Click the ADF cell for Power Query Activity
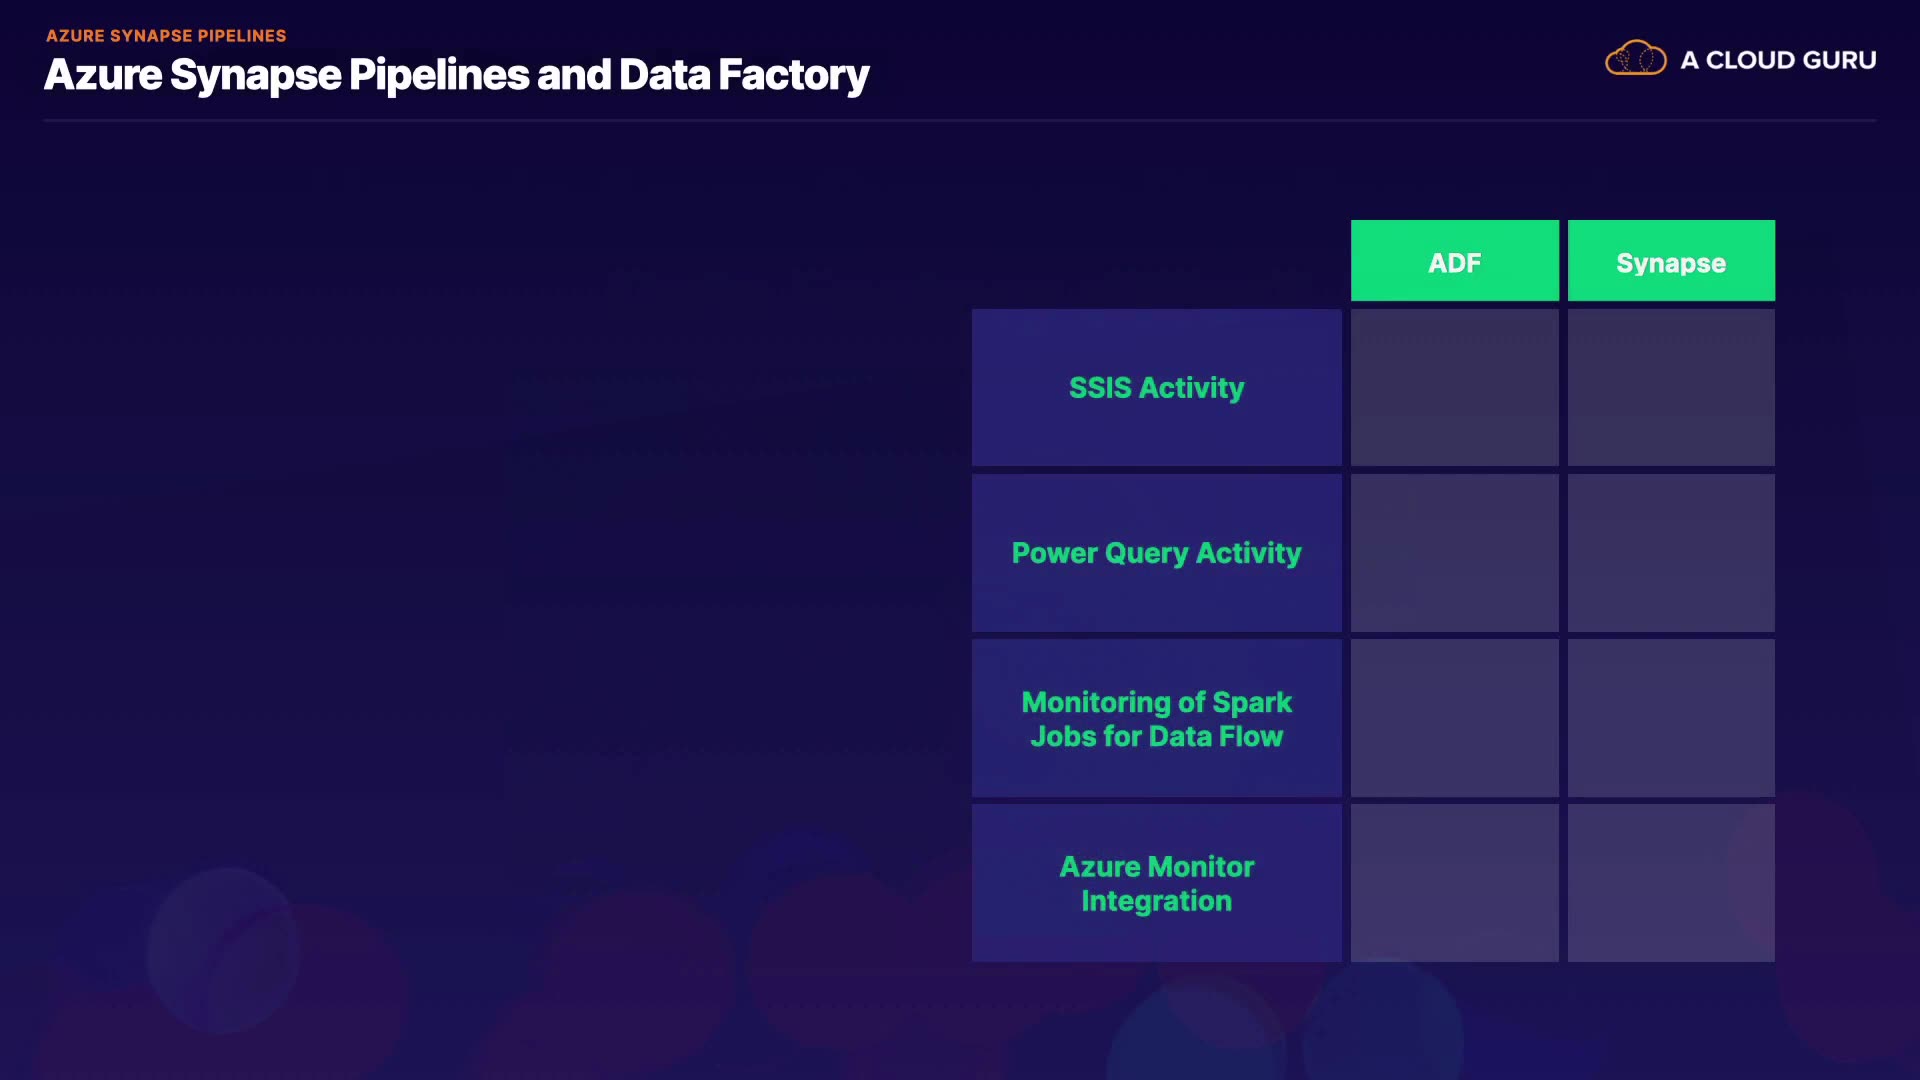The width and height of the screenshot is (1920, 1080). (1454, 553)
